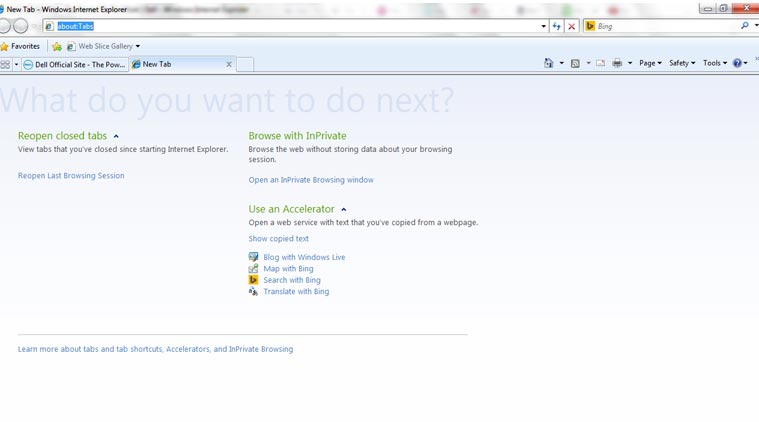Collapse Reopen closed tabs section arrow

116,136
